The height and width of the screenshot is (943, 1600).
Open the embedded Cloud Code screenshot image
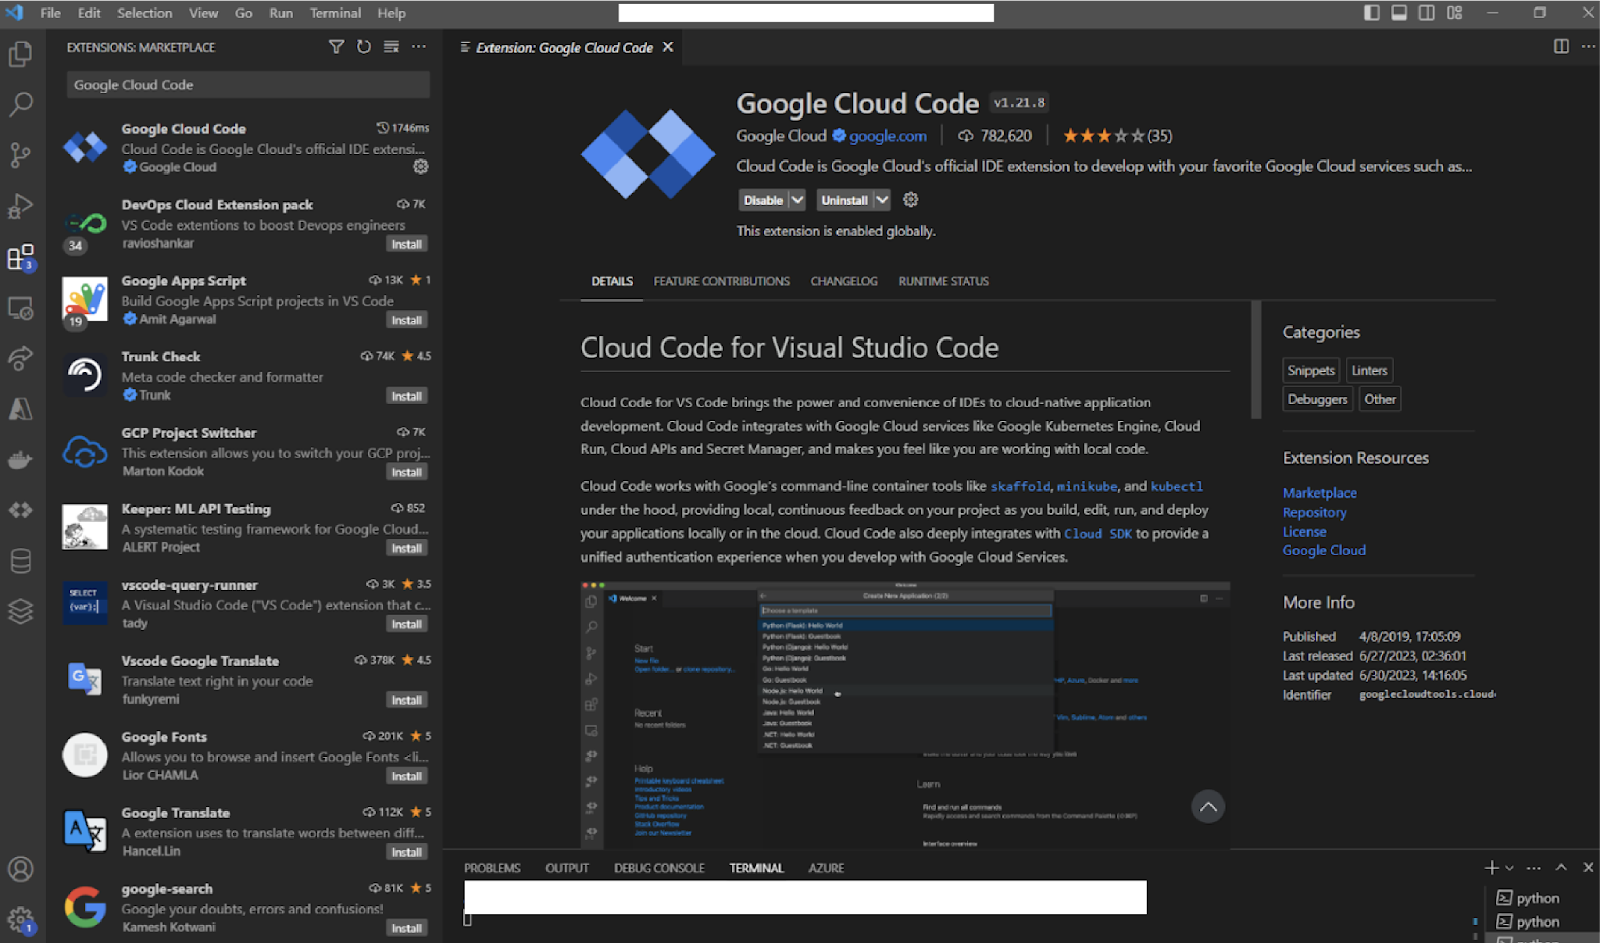coord(905,715)
